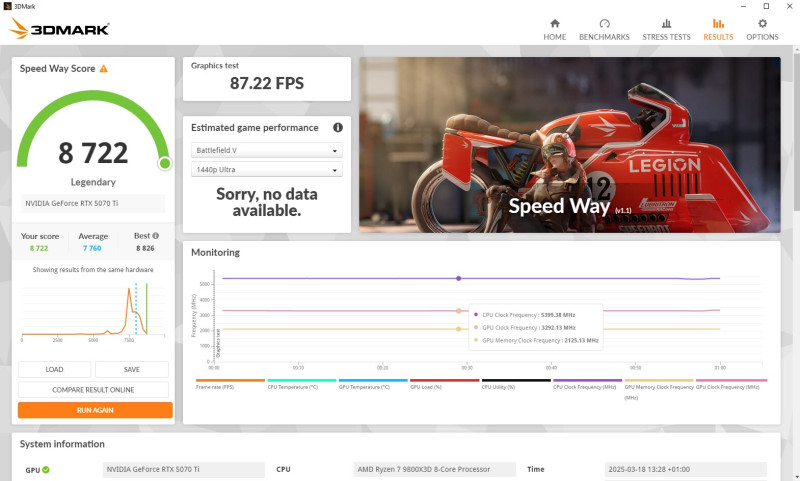Click Your score value 8 722
The height and width of the screenshot is (481, 800).
coord(39,248)
